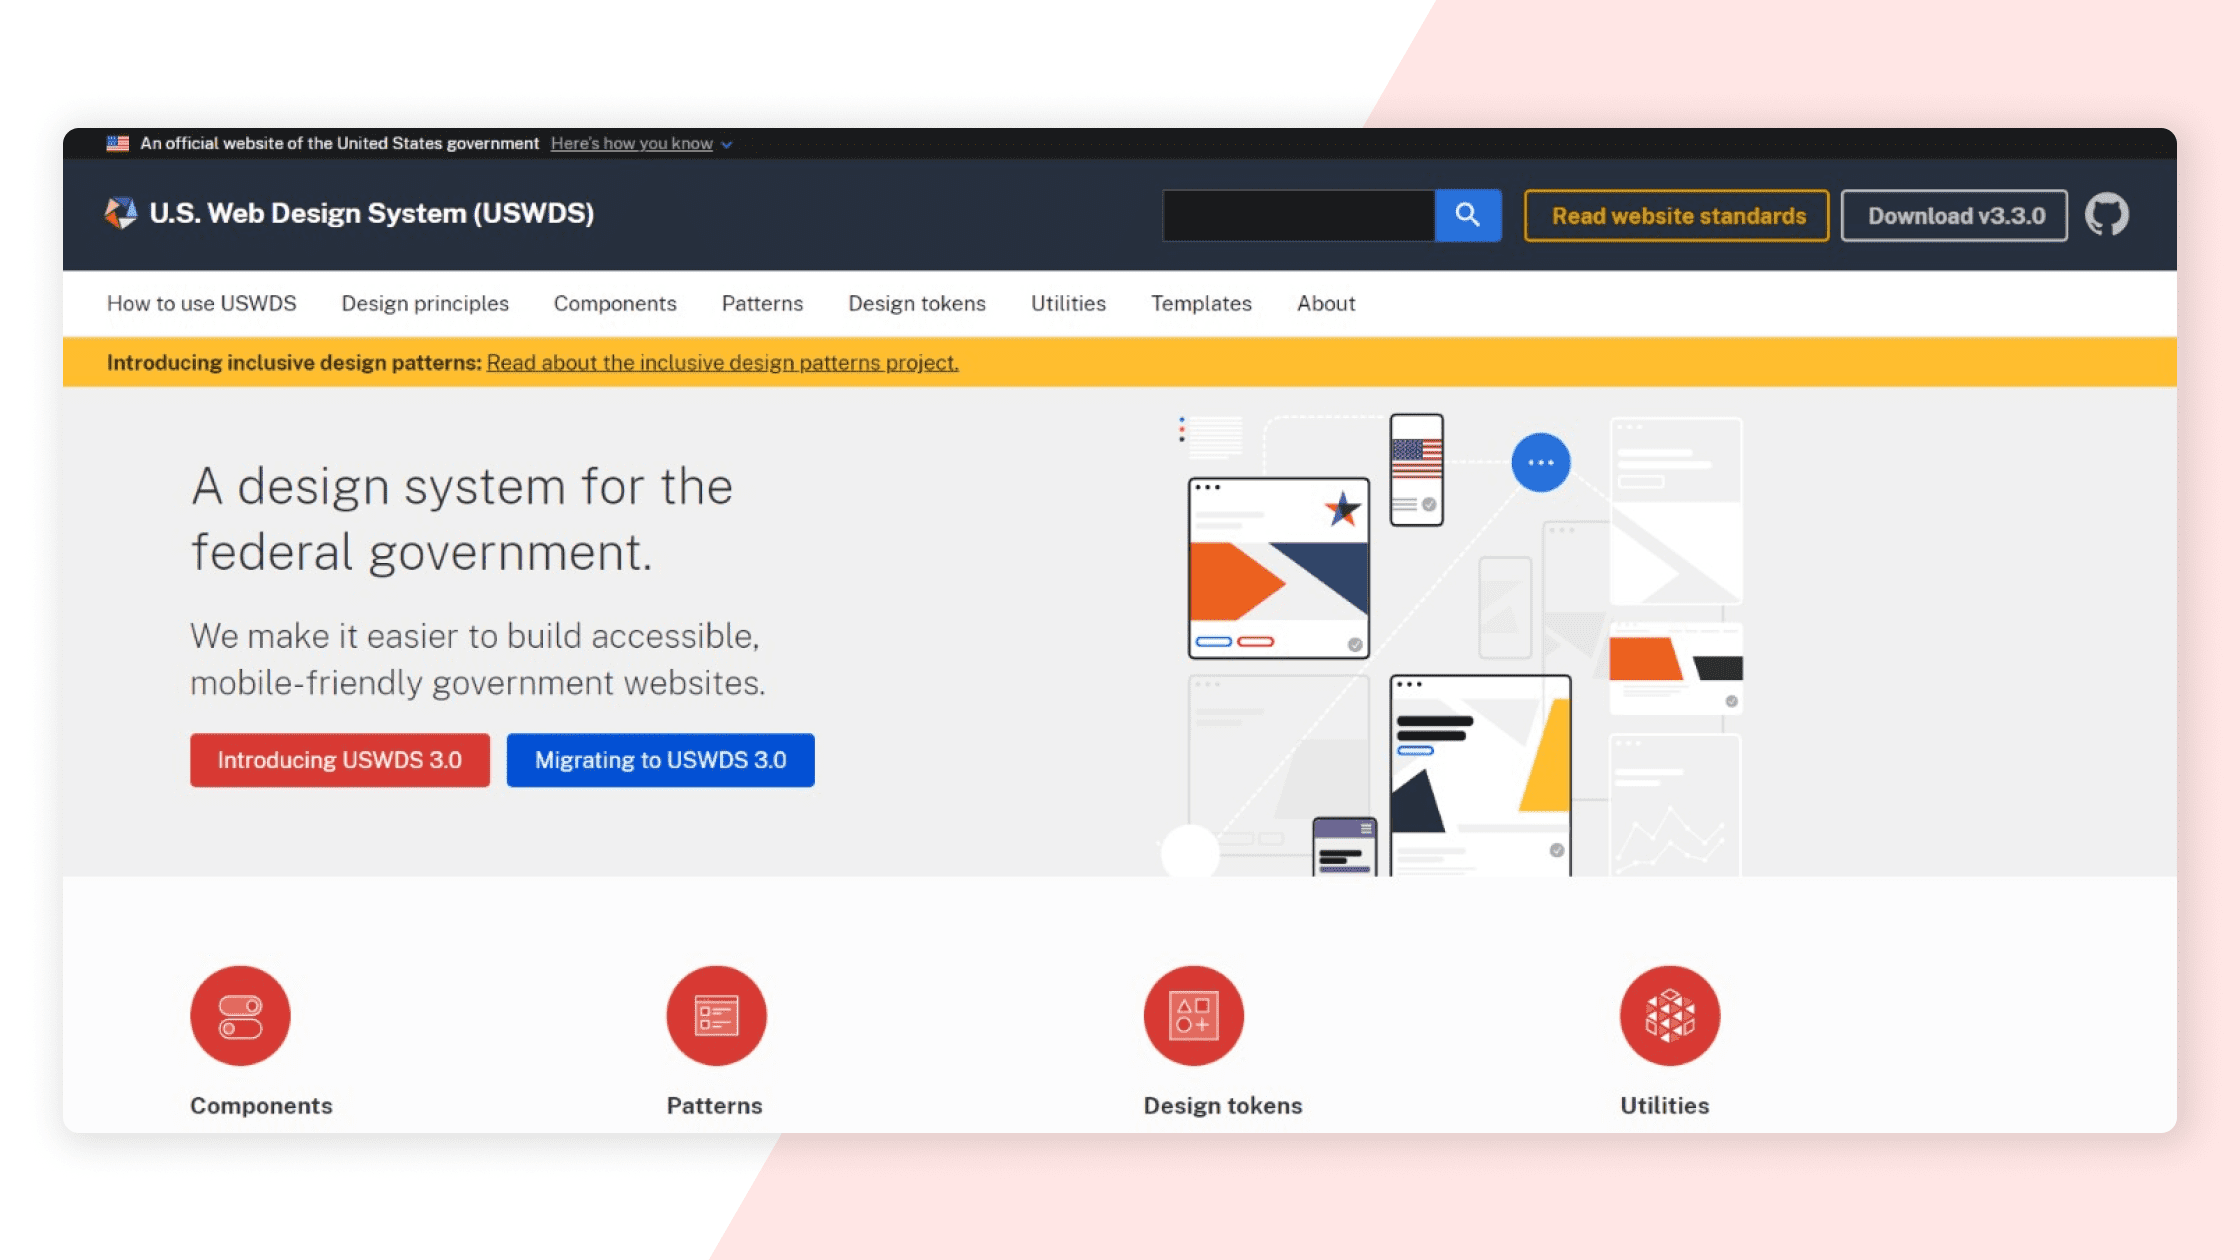Click the GitHub icon in the header
2240x1260 pixels.
(x=2107, y=215)
